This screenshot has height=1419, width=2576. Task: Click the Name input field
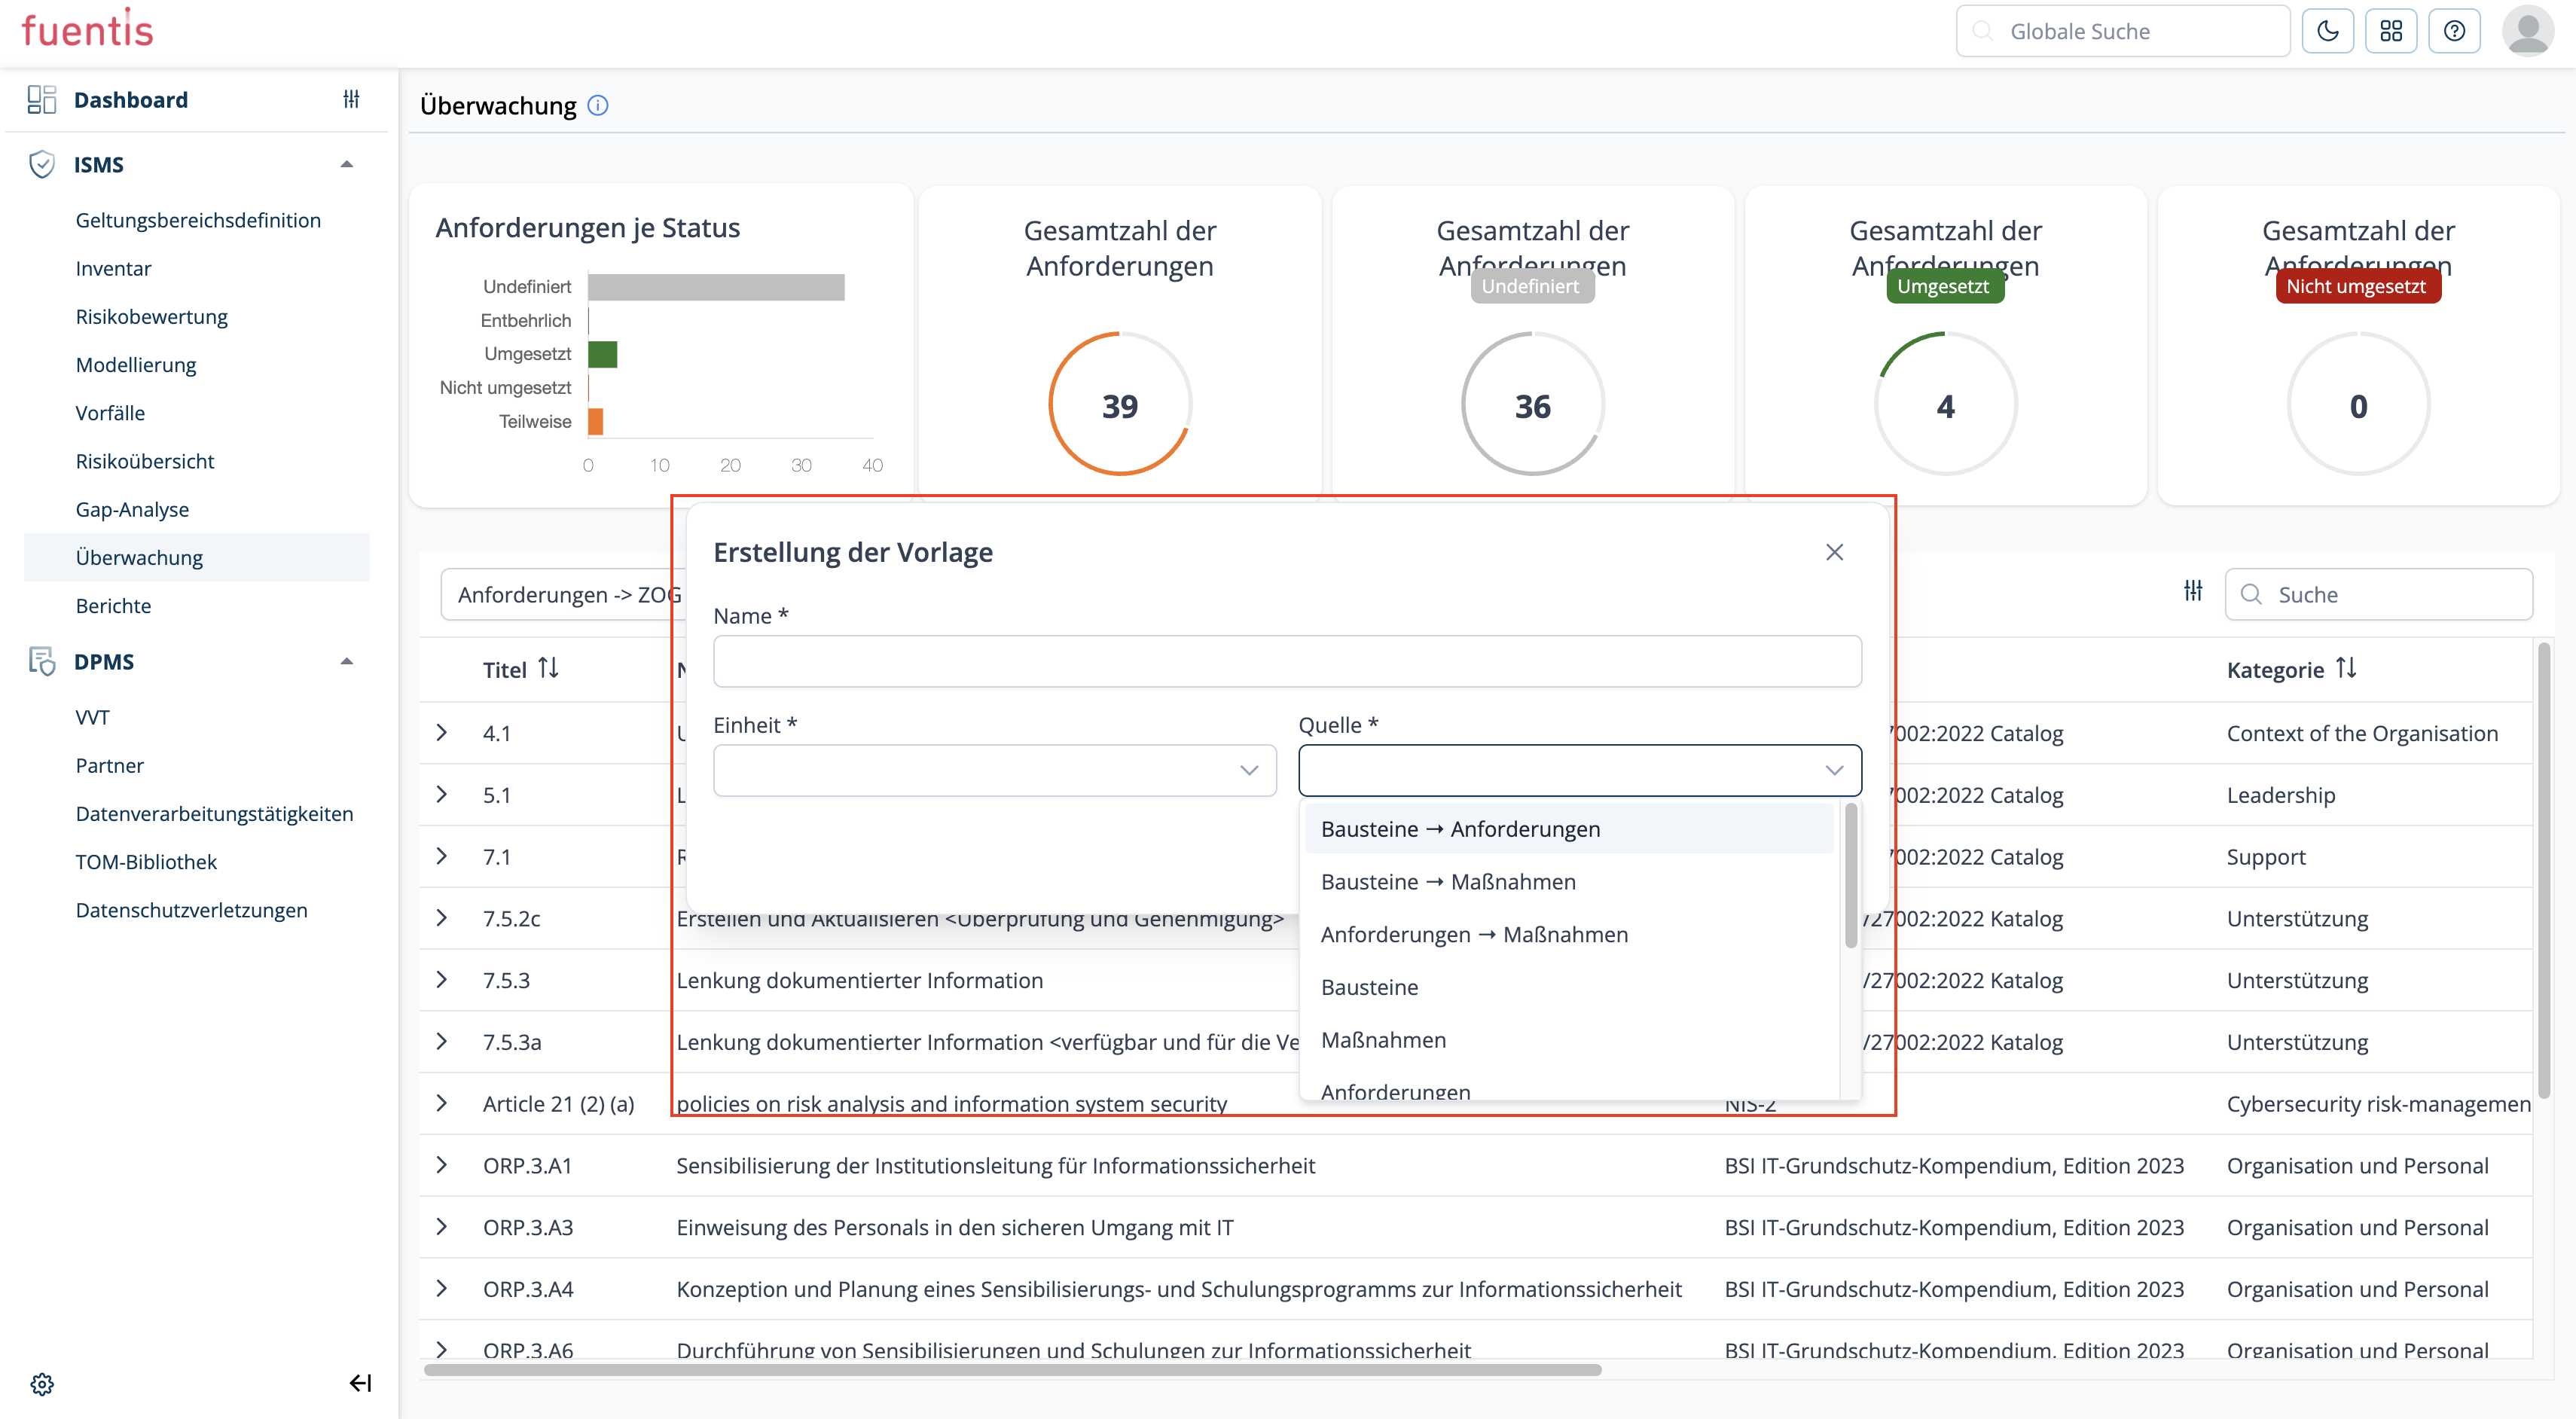[x=1286, y=661]
